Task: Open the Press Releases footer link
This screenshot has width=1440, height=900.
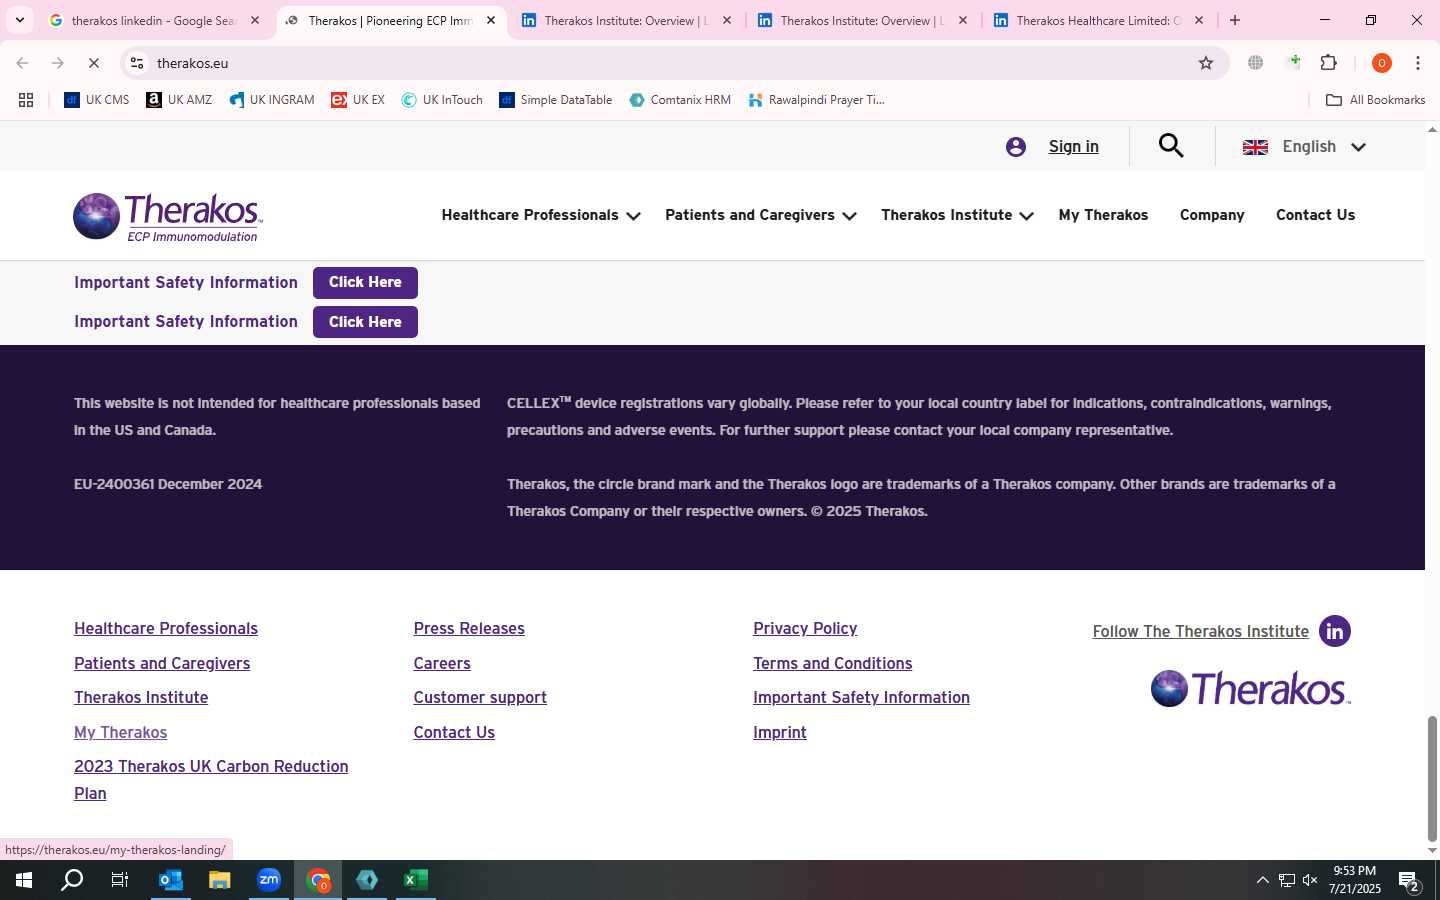Action: 469,629
